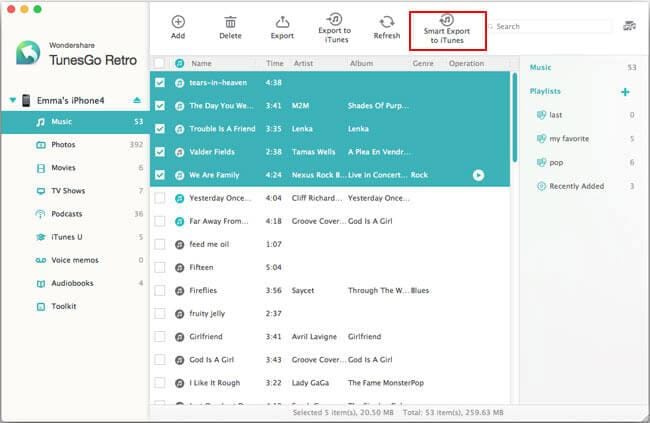Check the fruity jelly checkbox
The height and width of the screenshot is (423, 650).
pos(160,314)
